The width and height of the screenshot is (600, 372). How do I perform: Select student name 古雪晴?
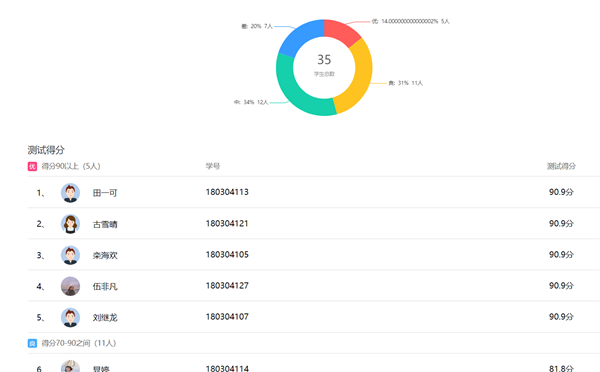point(105,224)
